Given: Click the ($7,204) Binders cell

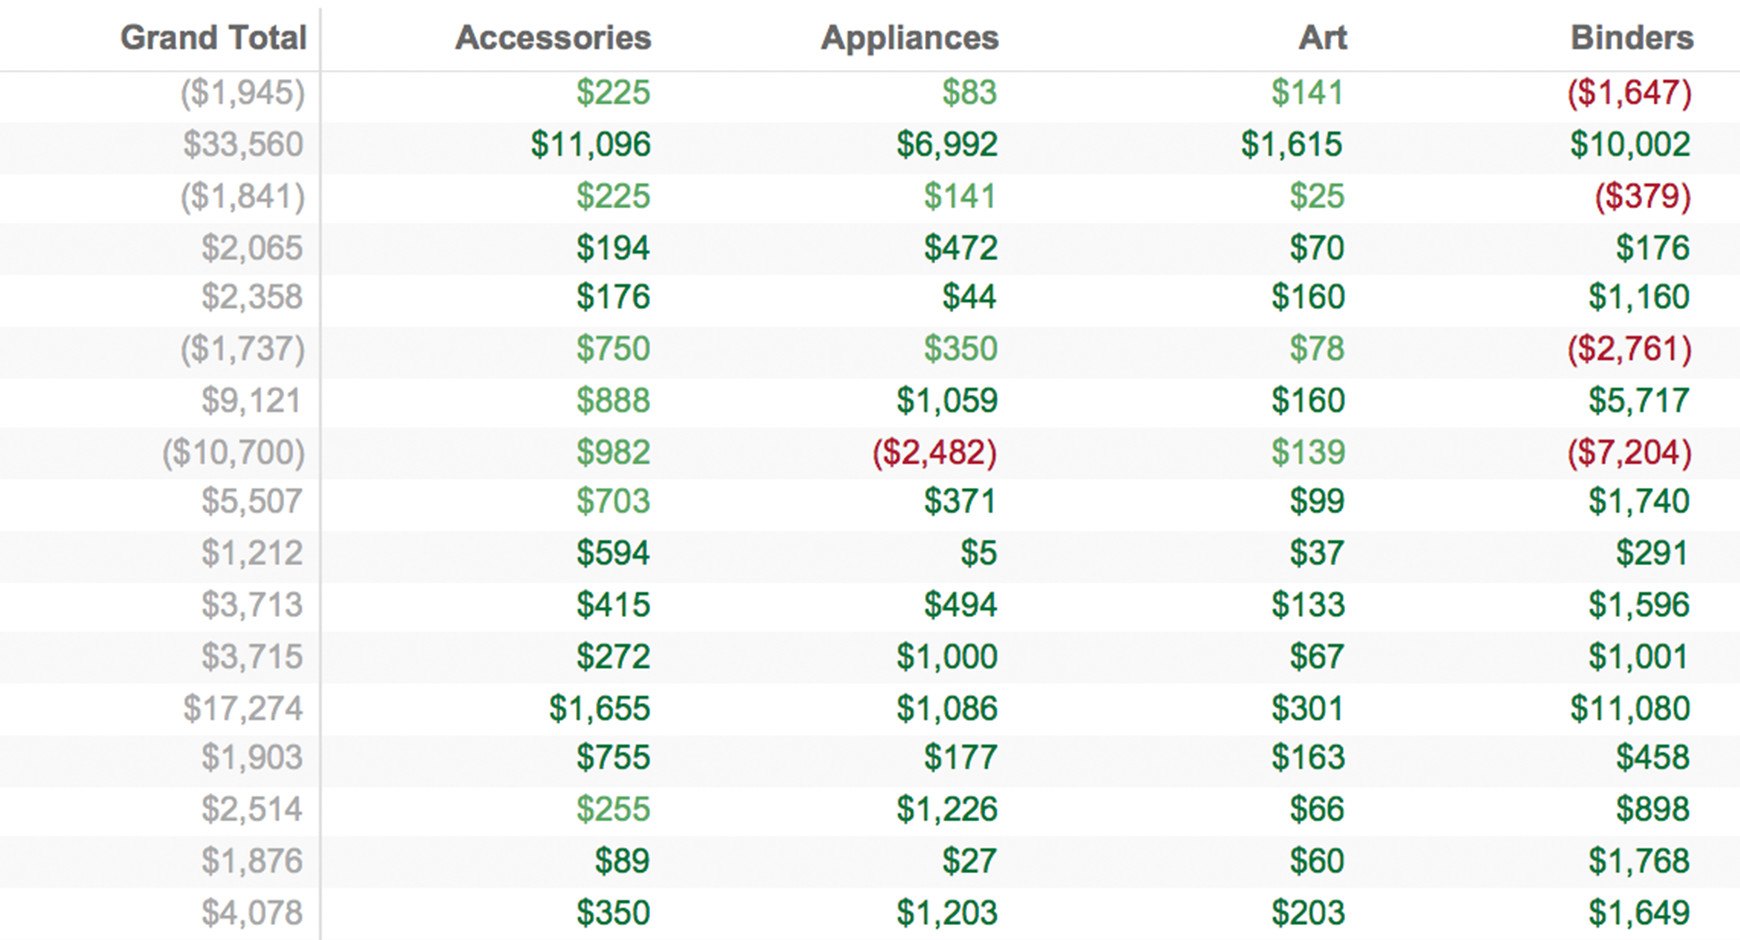Looking at the screenshot, I should click(x=1629, y=453).
